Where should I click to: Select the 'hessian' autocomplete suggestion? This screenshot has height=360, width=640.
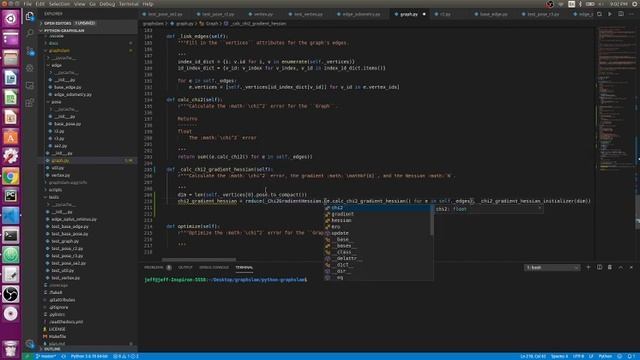coord(378,220)
